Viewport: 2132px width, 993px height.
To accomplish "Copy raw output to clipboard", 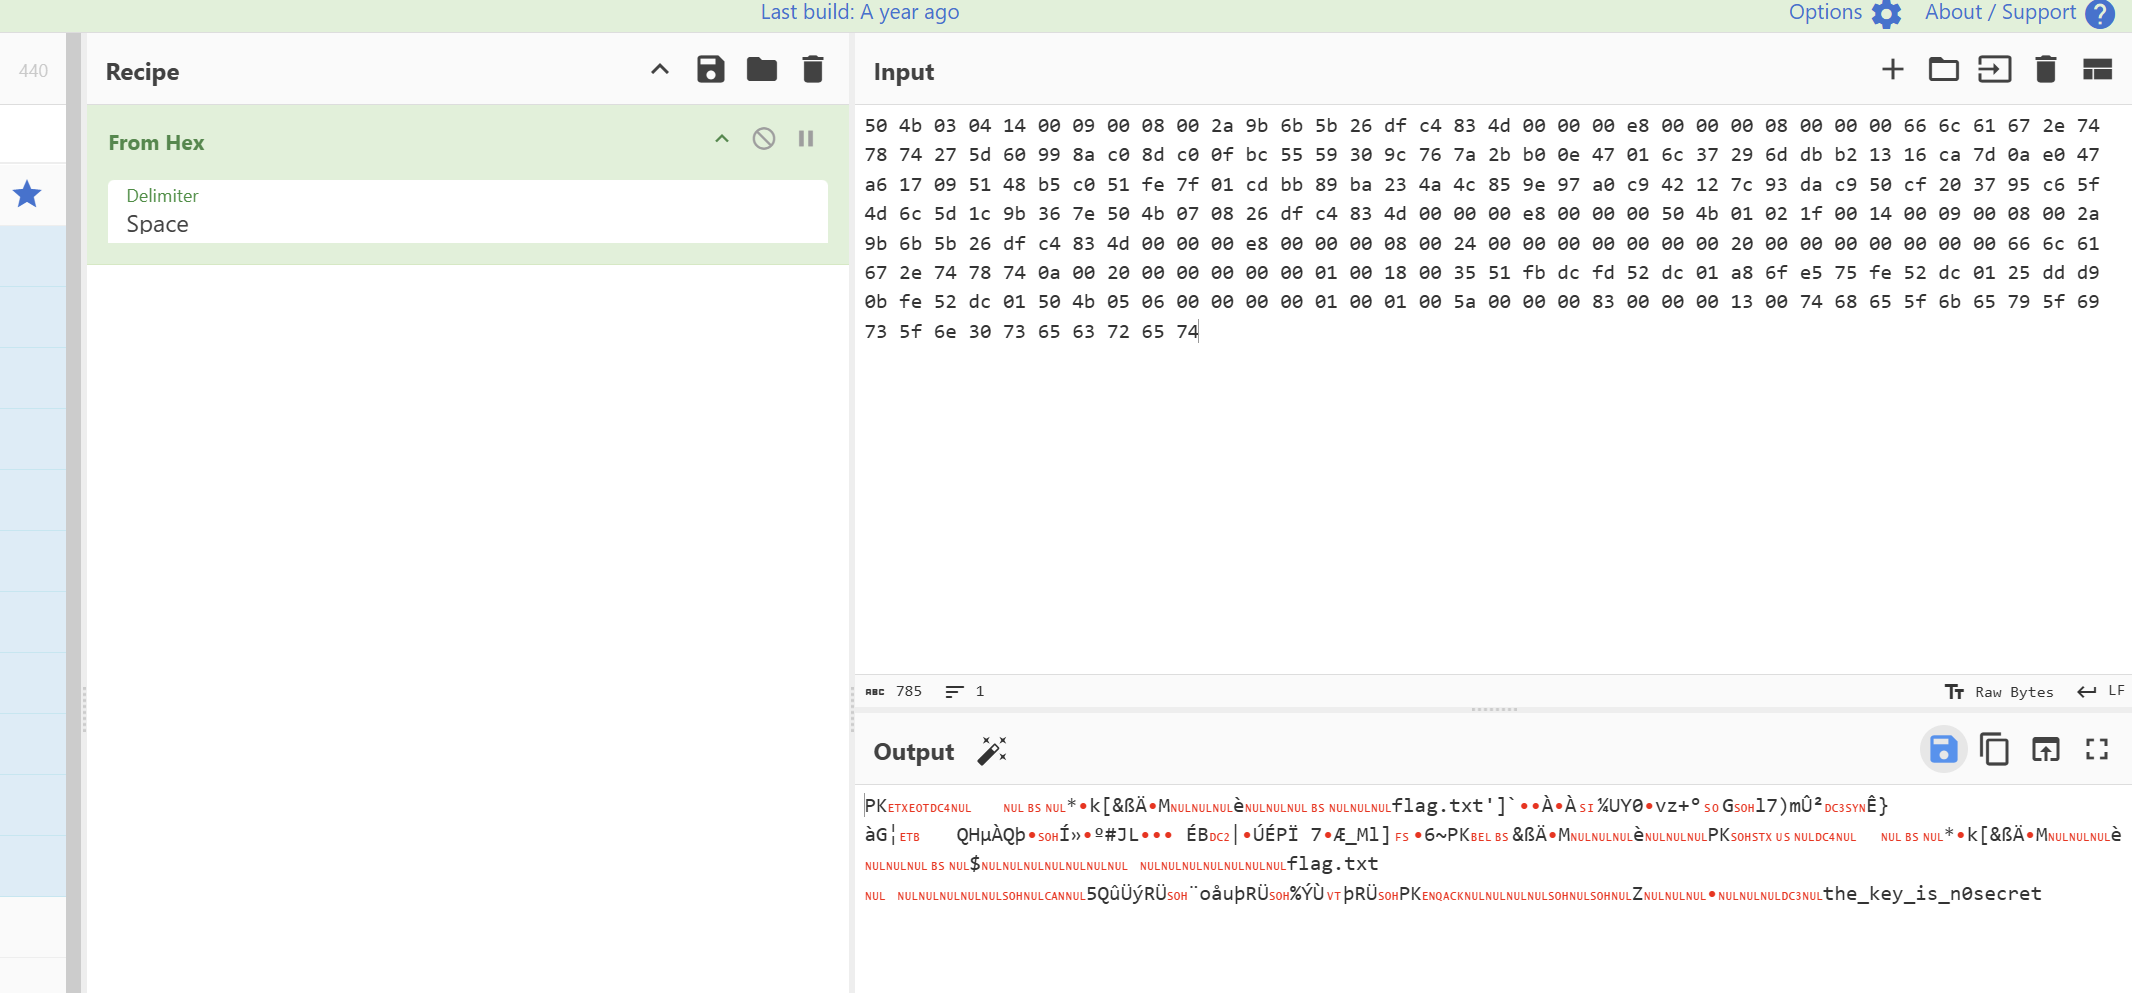I will coord(1994,750).
